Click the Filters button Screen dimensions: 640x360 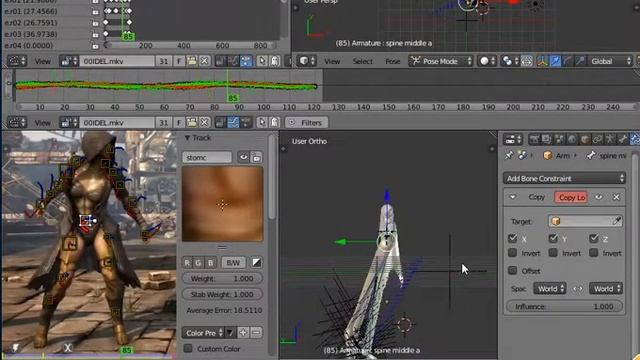tap(307, 122)
